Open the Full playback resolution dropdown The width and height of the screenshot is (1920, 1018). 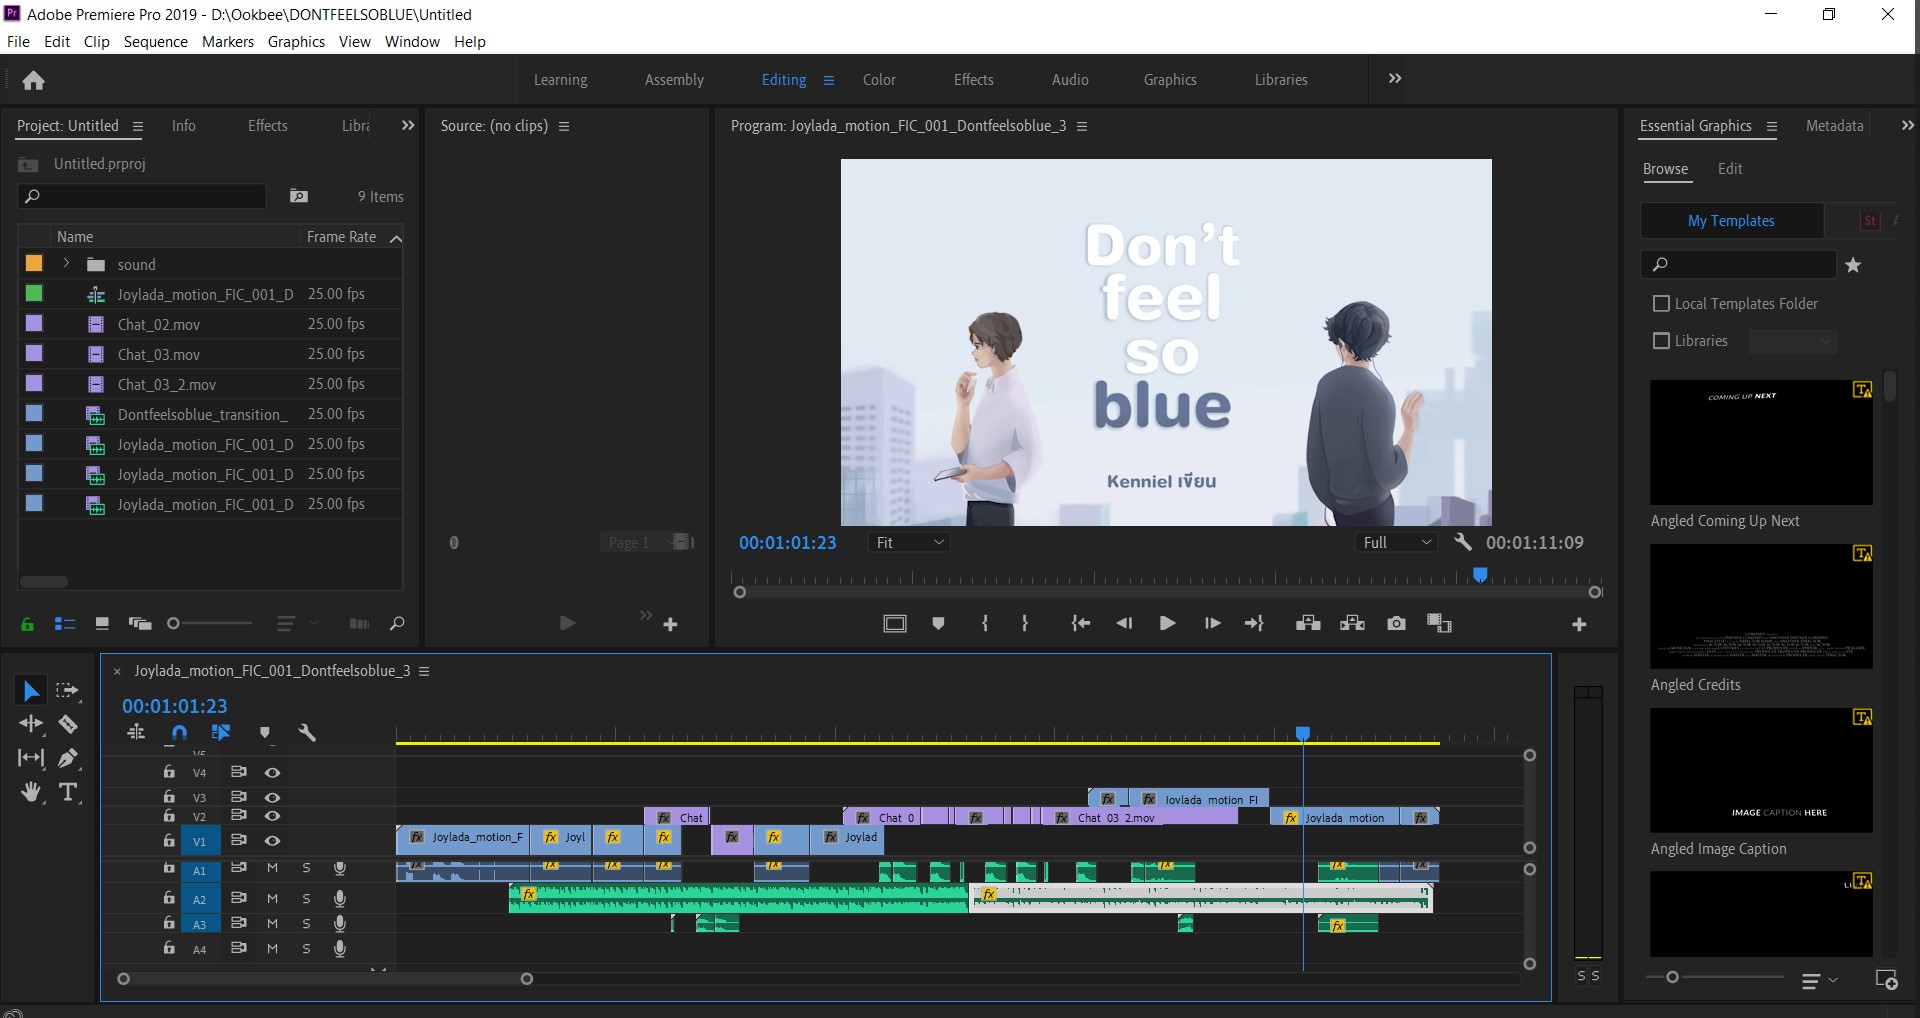[x=1397, y=543]
